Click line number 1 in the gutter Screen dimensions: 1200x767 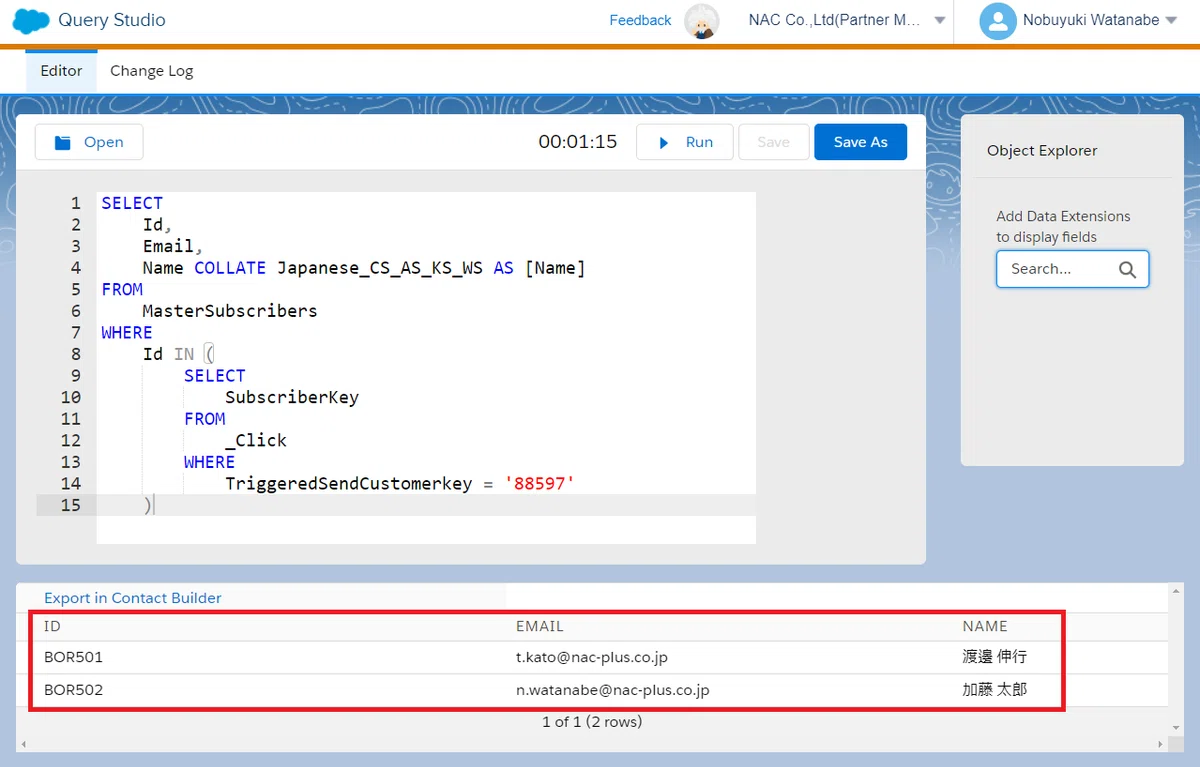[x=75, y=203]
